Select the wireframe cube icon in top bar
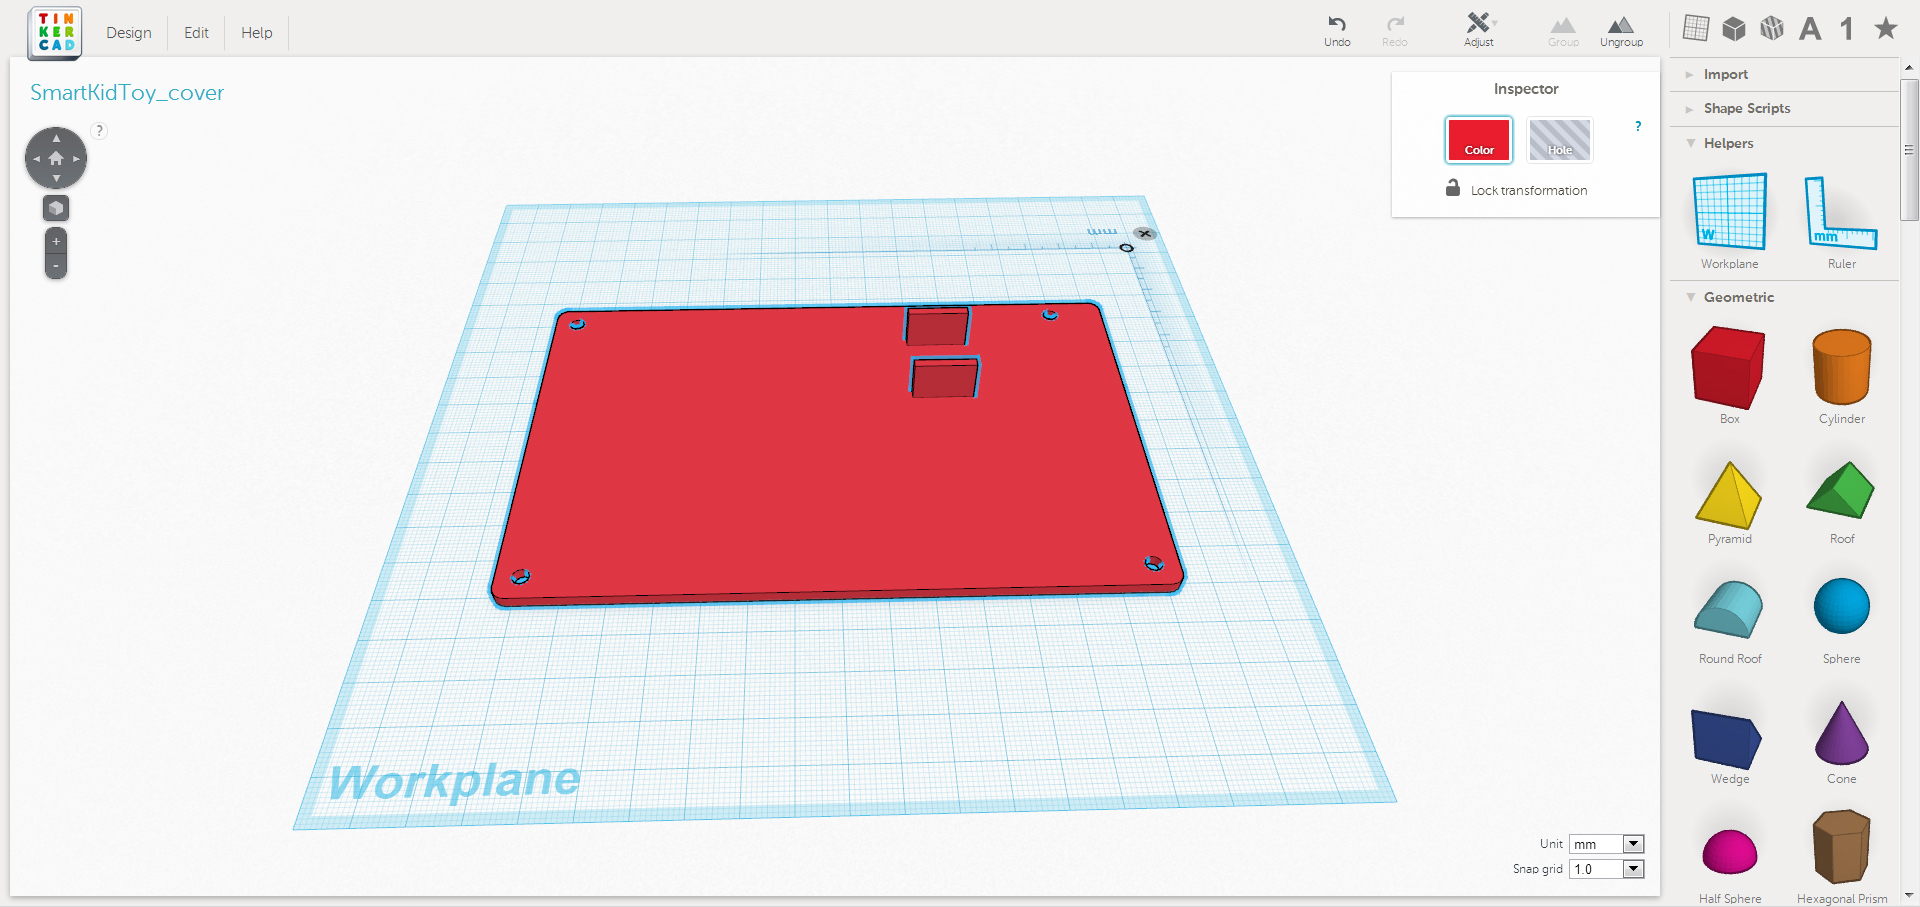Viewport: 1920px width, 907px height. point(1772,28)
